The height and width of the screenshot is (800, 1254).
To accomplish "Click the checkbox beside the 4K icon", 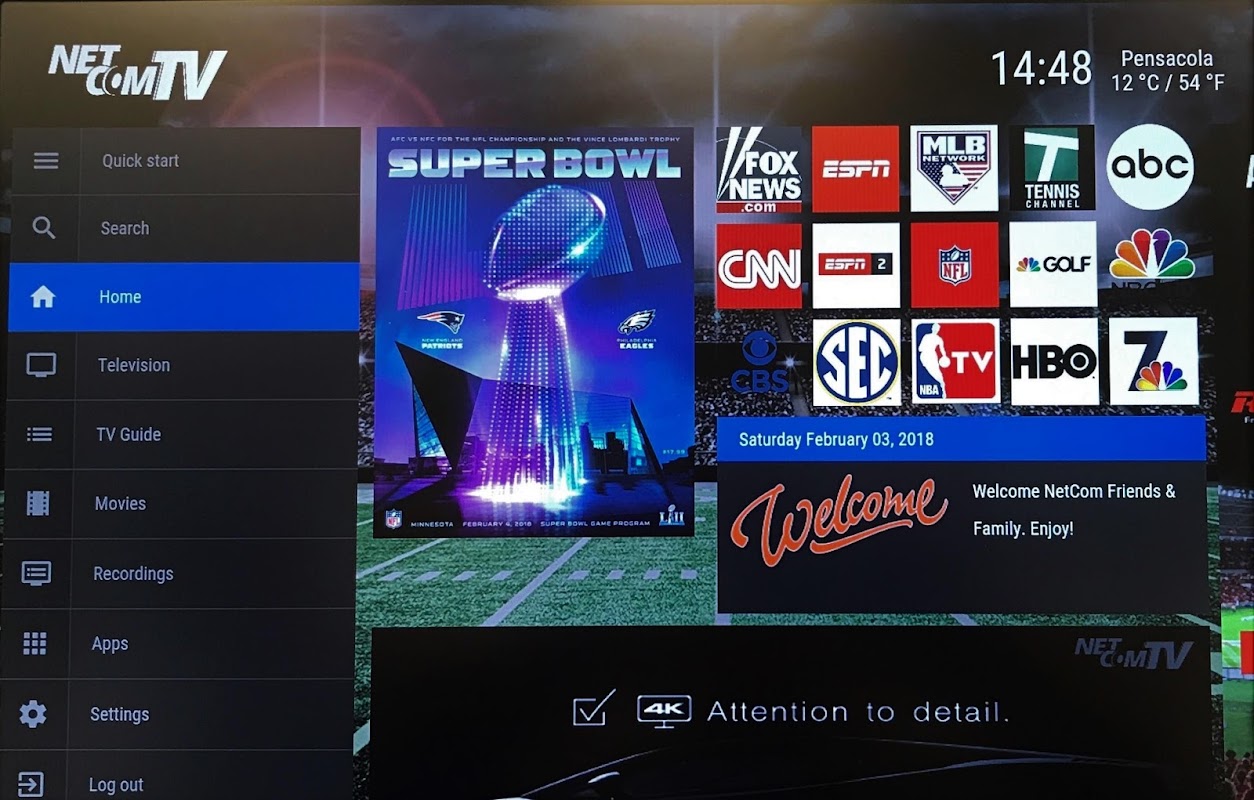I will pos(592,709).
